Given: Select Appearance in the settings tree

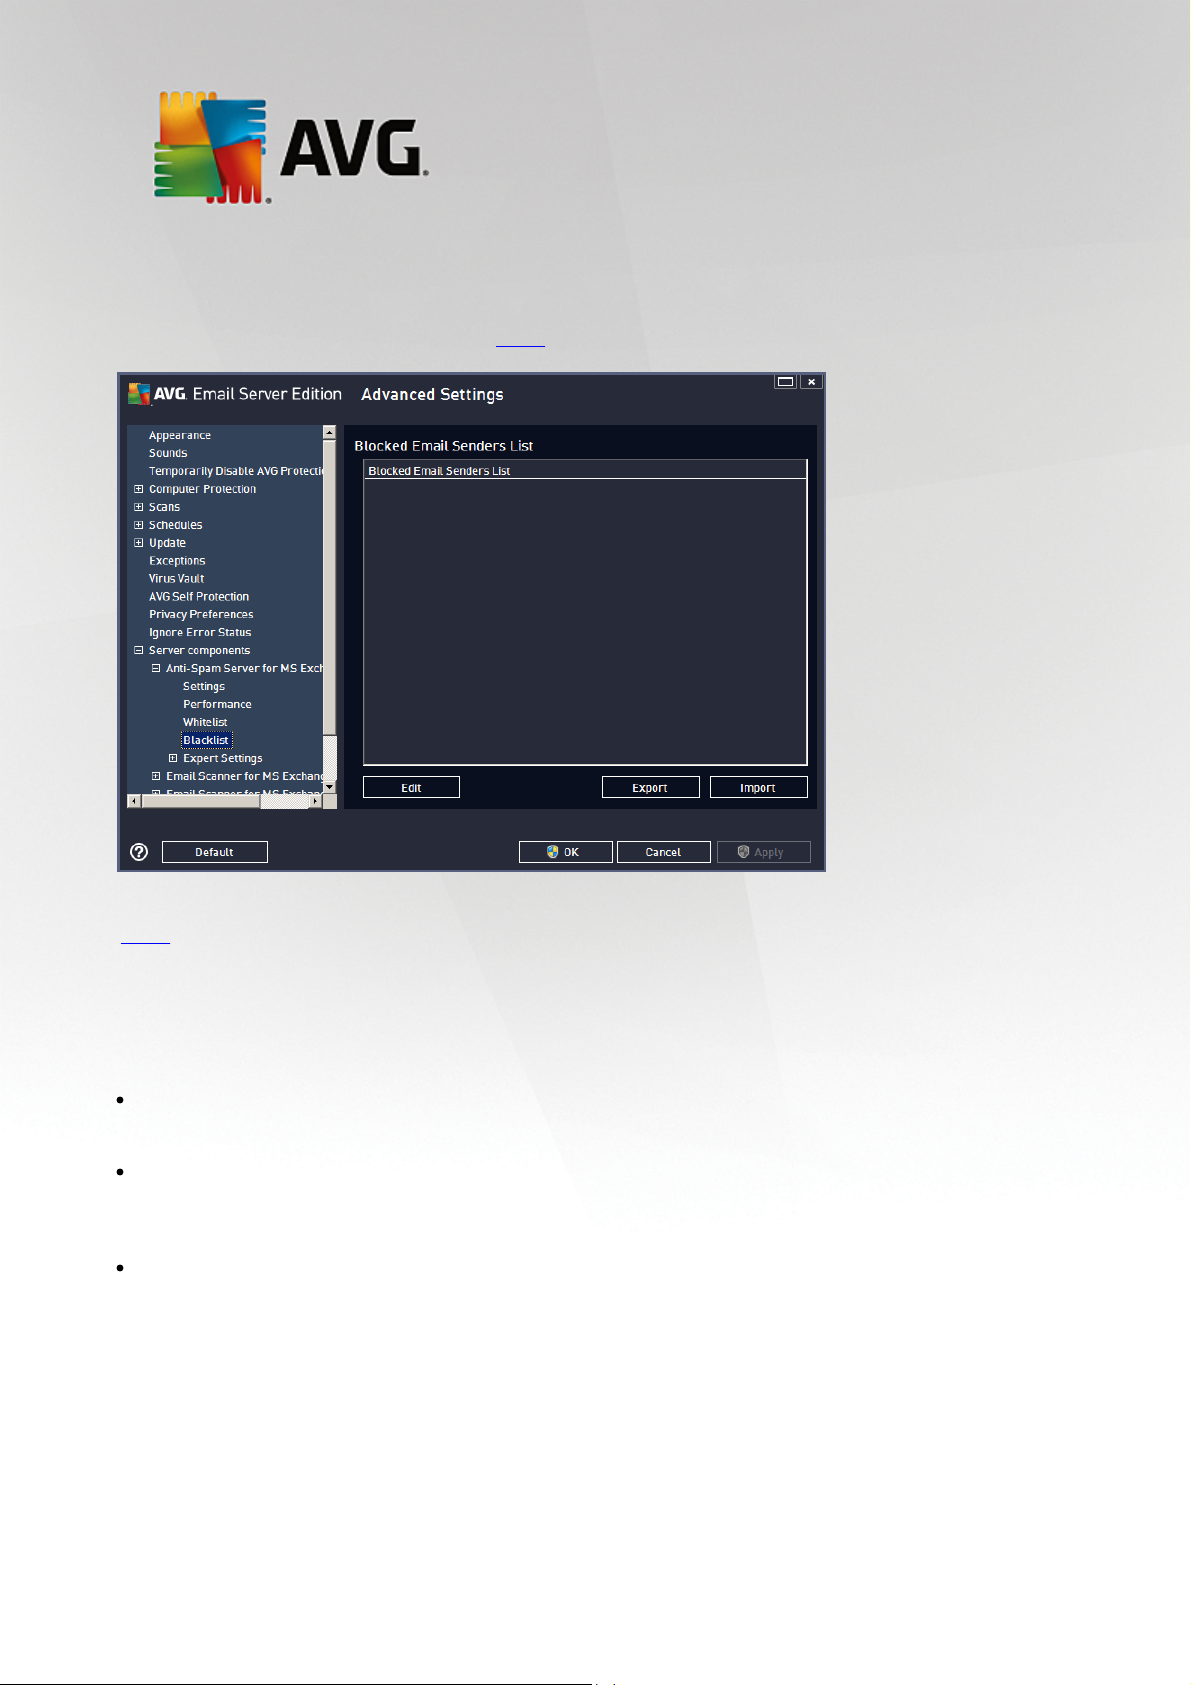Looking at the screenshot, I should point(180,435).
